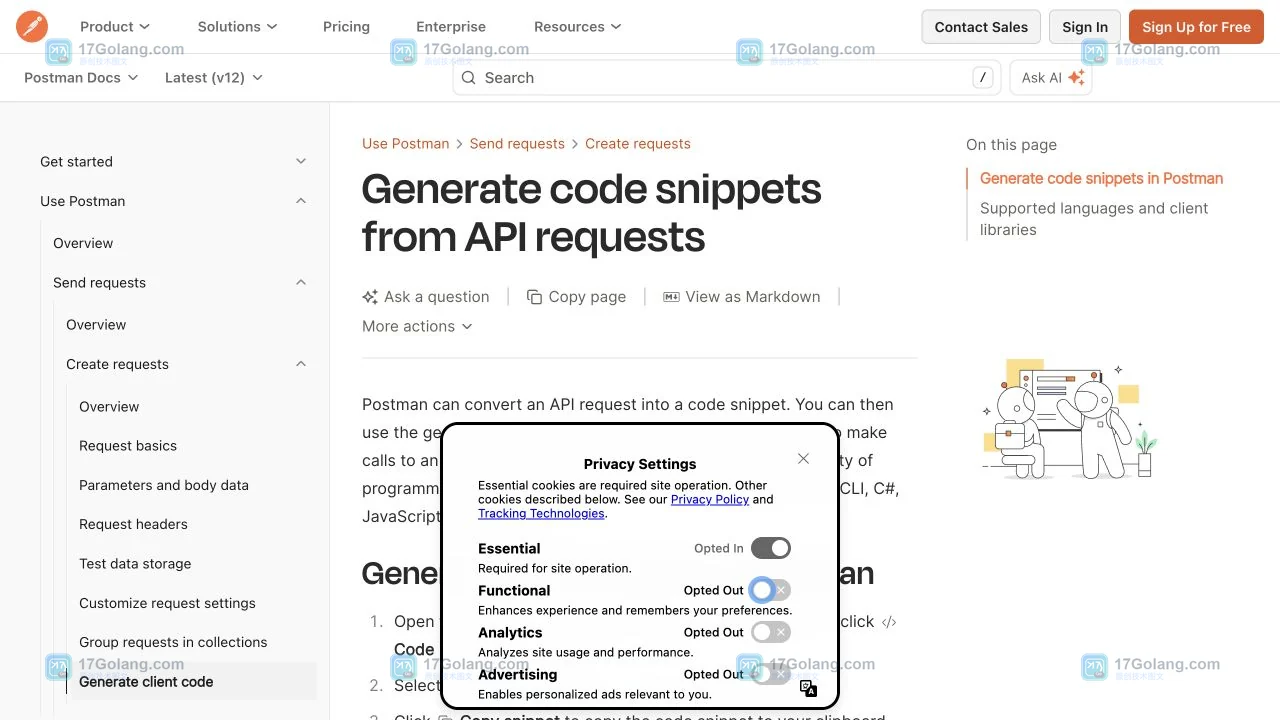Screen dimensions: 1280x720
Task: Click the Generate code snippets page heading
Action: tap(592, 213)
